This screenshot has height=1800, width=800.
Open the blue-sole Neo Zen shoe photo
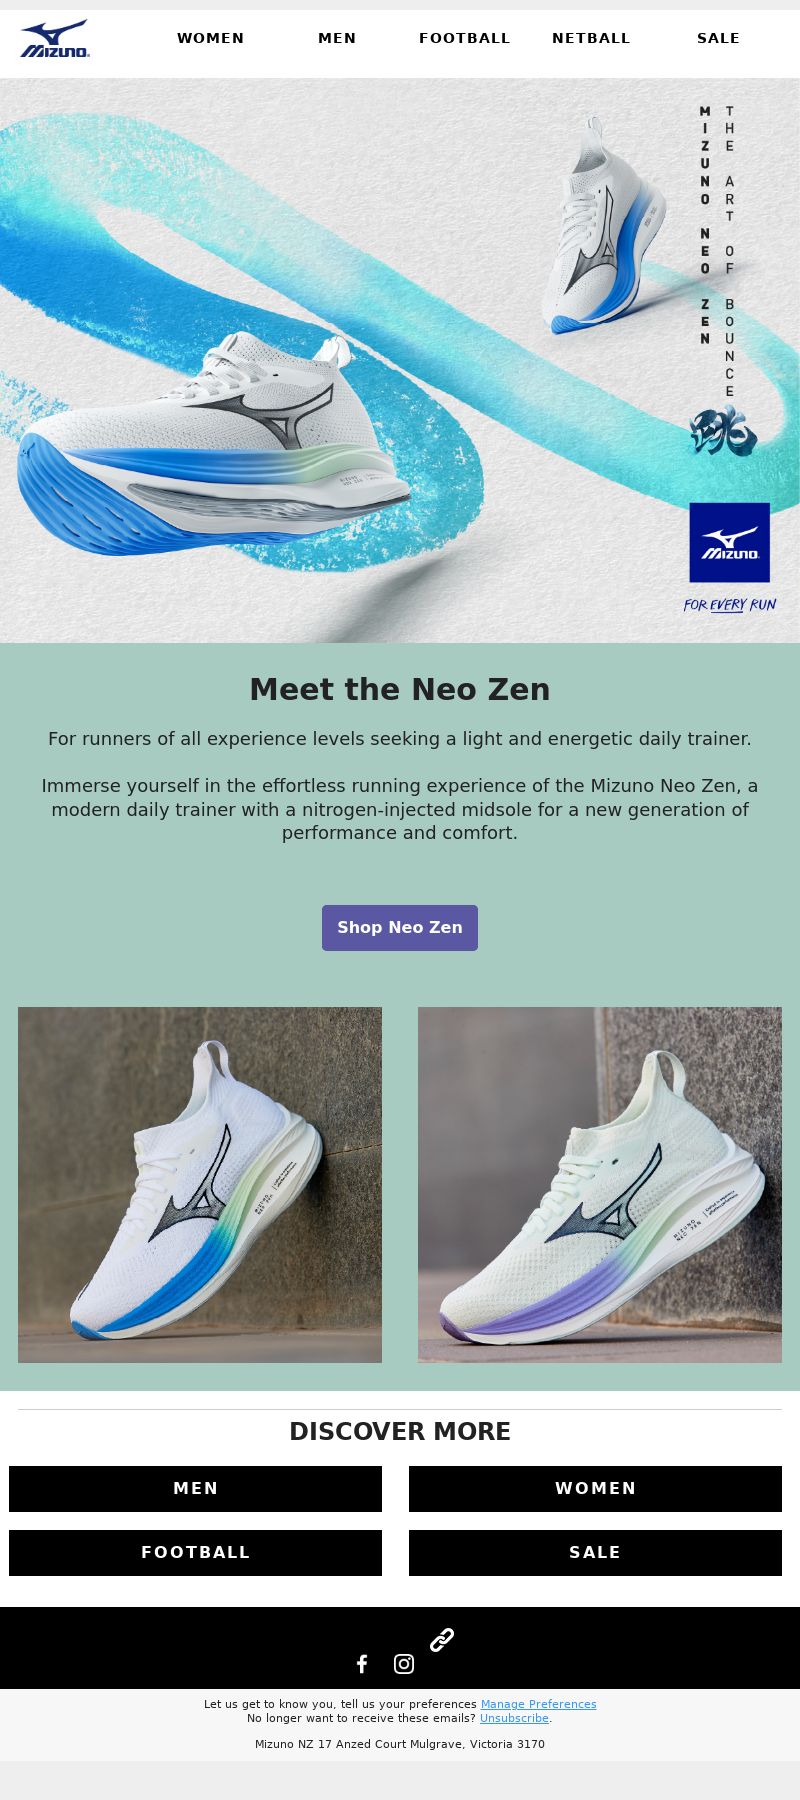pyautogui.click(x=200, y=1184)
